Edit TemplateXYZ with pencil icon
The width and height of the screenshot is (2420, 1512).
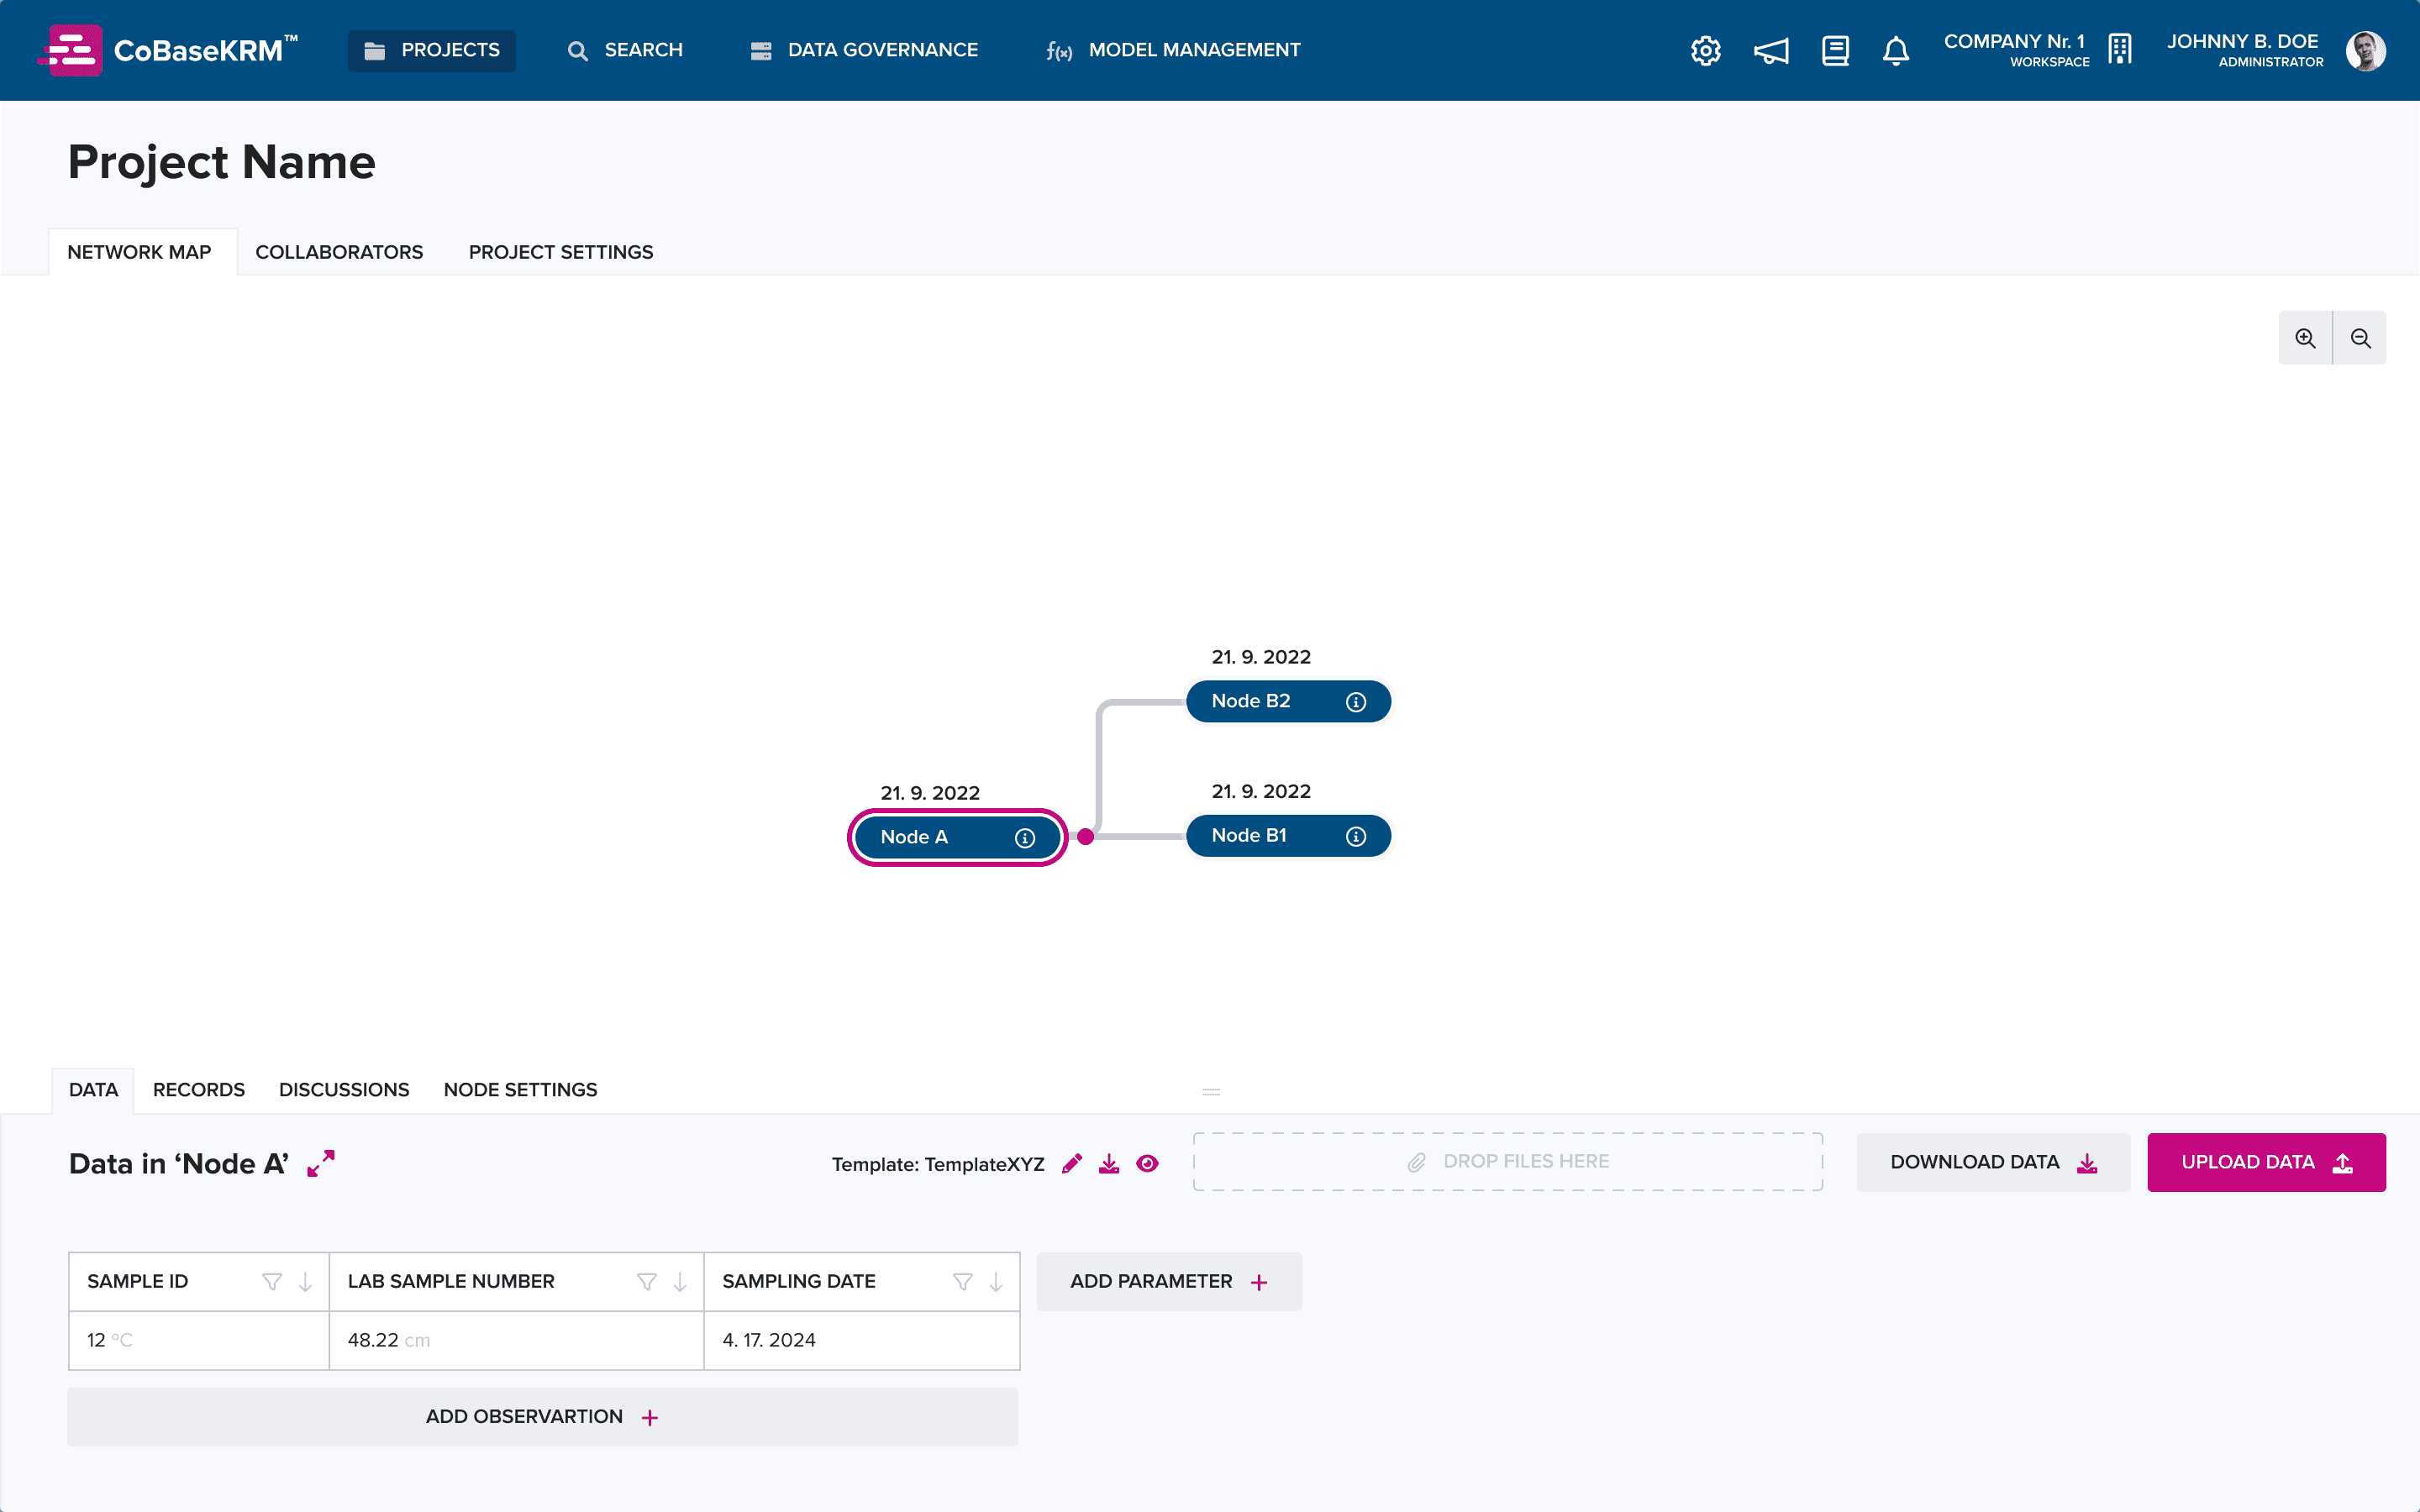click(1072, 1163)
